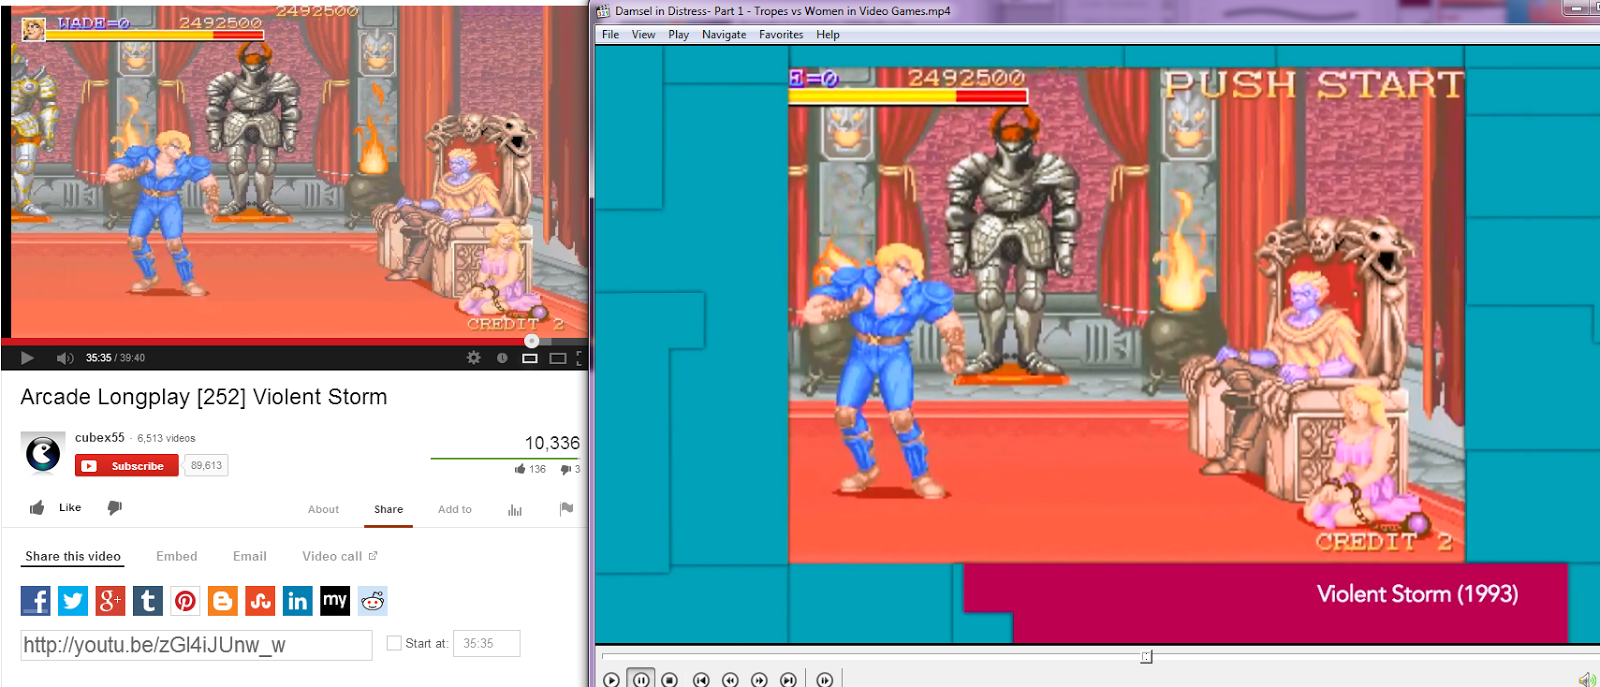
Task: Share video on Facebook
Action: click(35, 601)
